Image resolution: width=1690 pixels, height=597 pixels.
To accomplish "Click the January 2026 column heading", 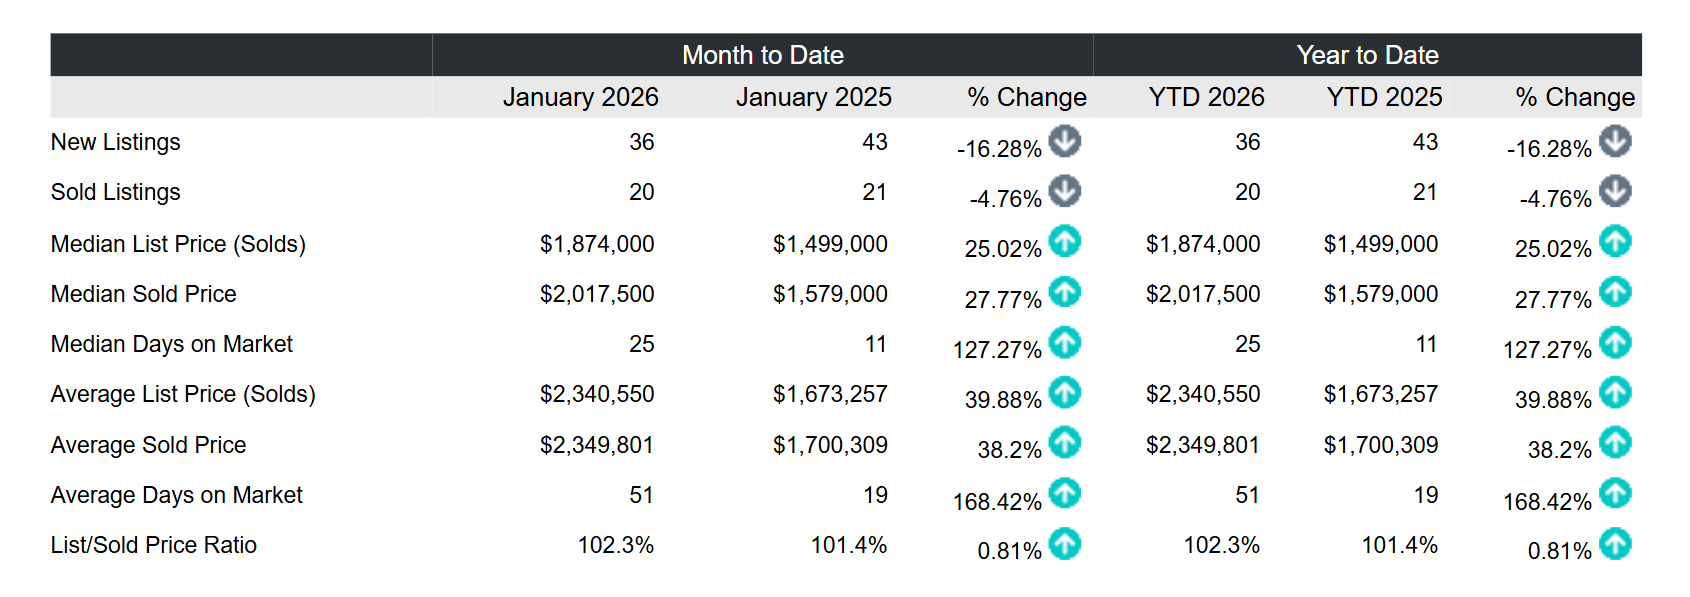I will point(580,97).
